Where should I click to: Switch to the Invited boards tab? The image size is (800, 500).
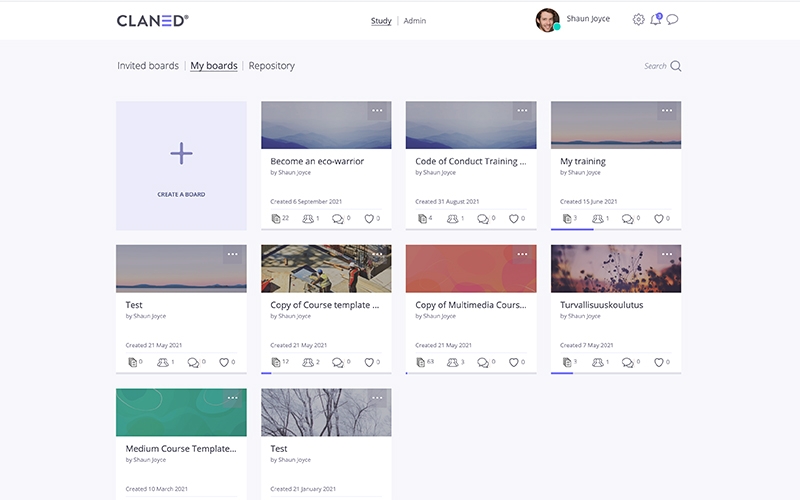pyautogui.click(x=148, y=66)
